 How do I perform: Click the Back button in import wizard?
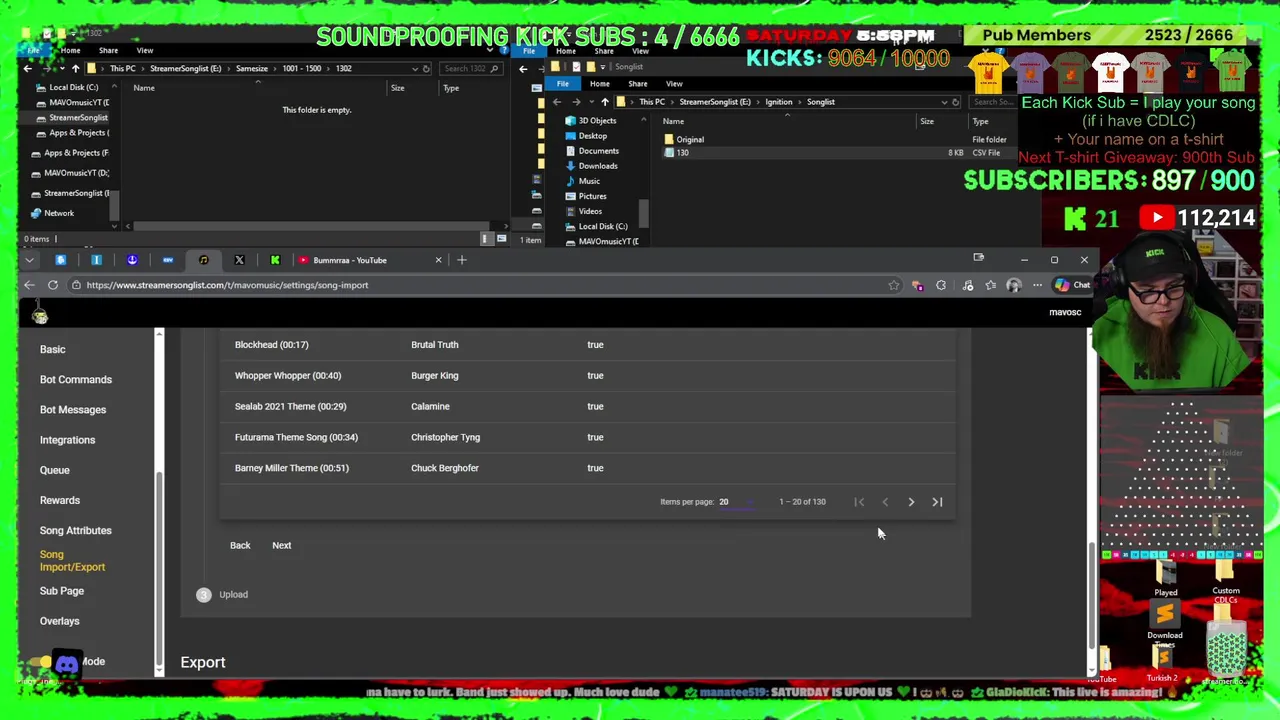(x=240, y=545)
